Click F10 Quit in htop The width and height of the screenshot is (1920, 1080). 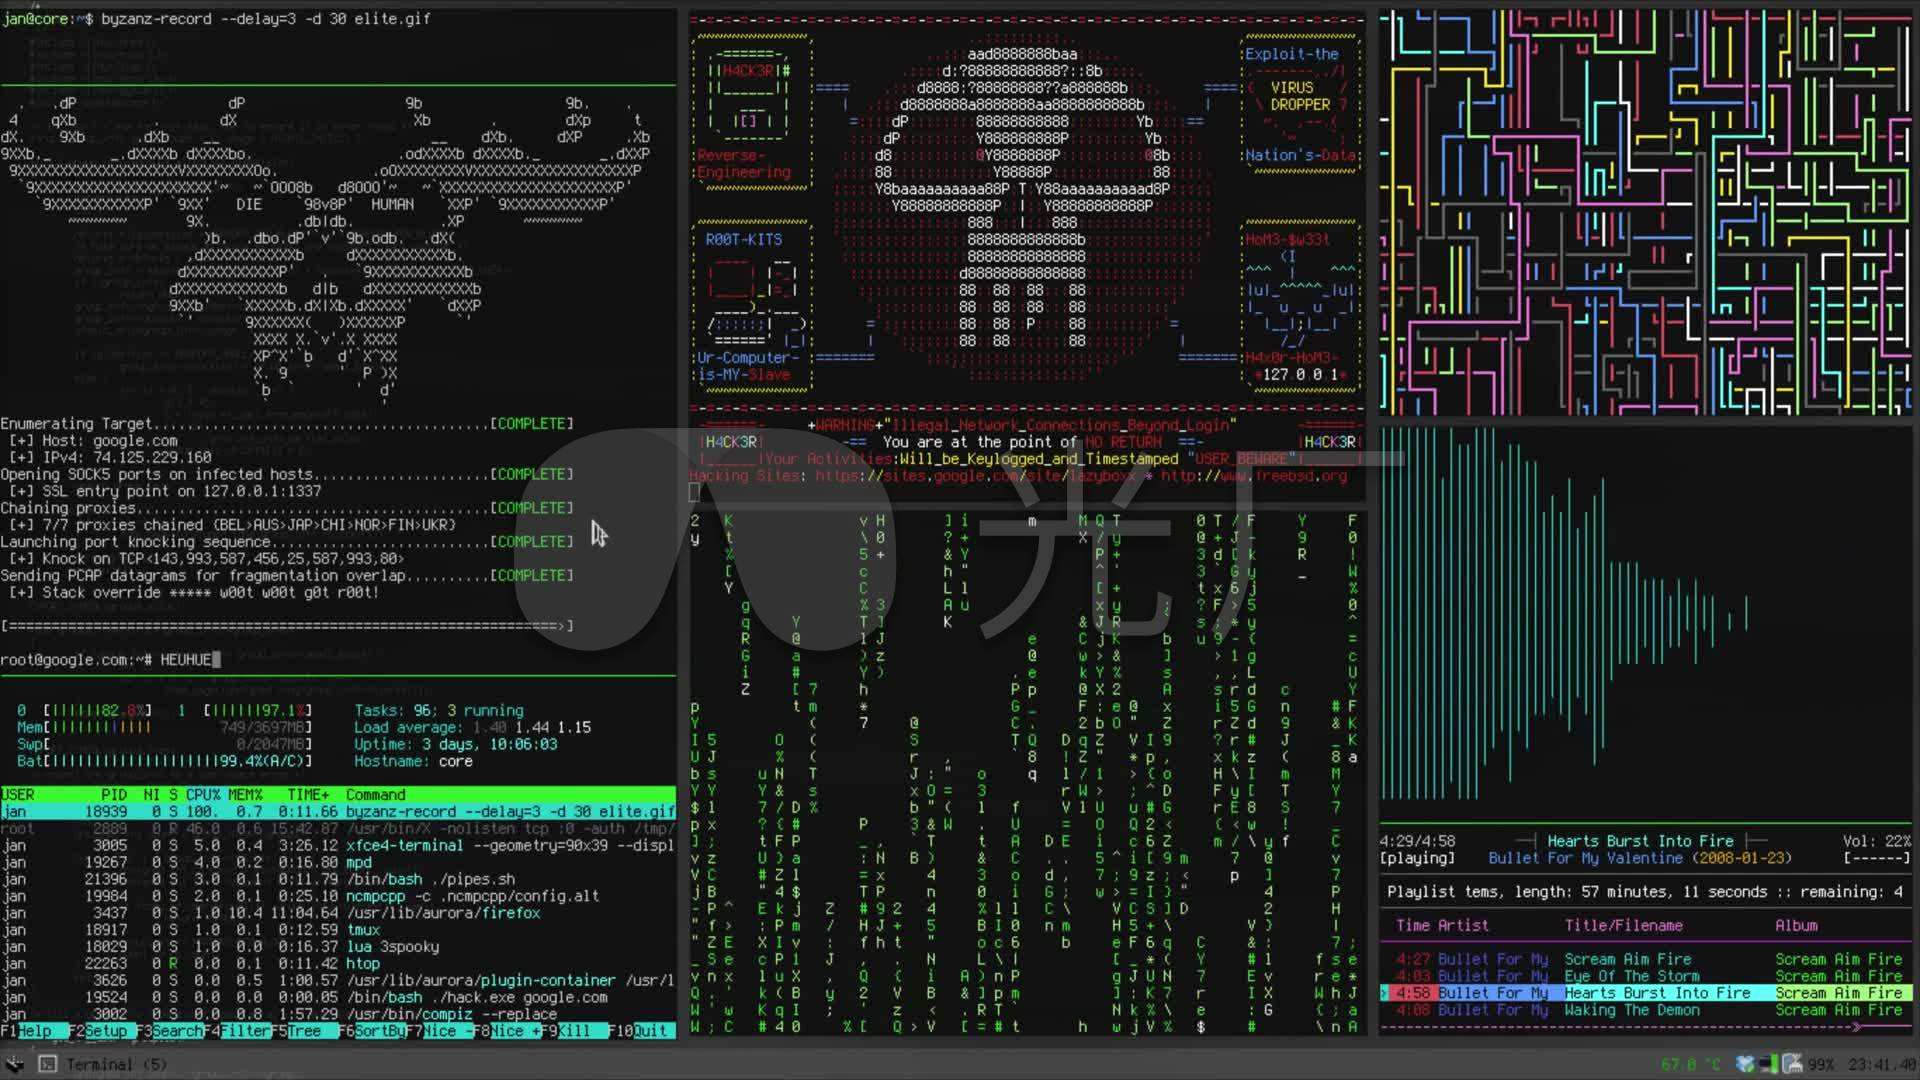tap(643, 1031)
